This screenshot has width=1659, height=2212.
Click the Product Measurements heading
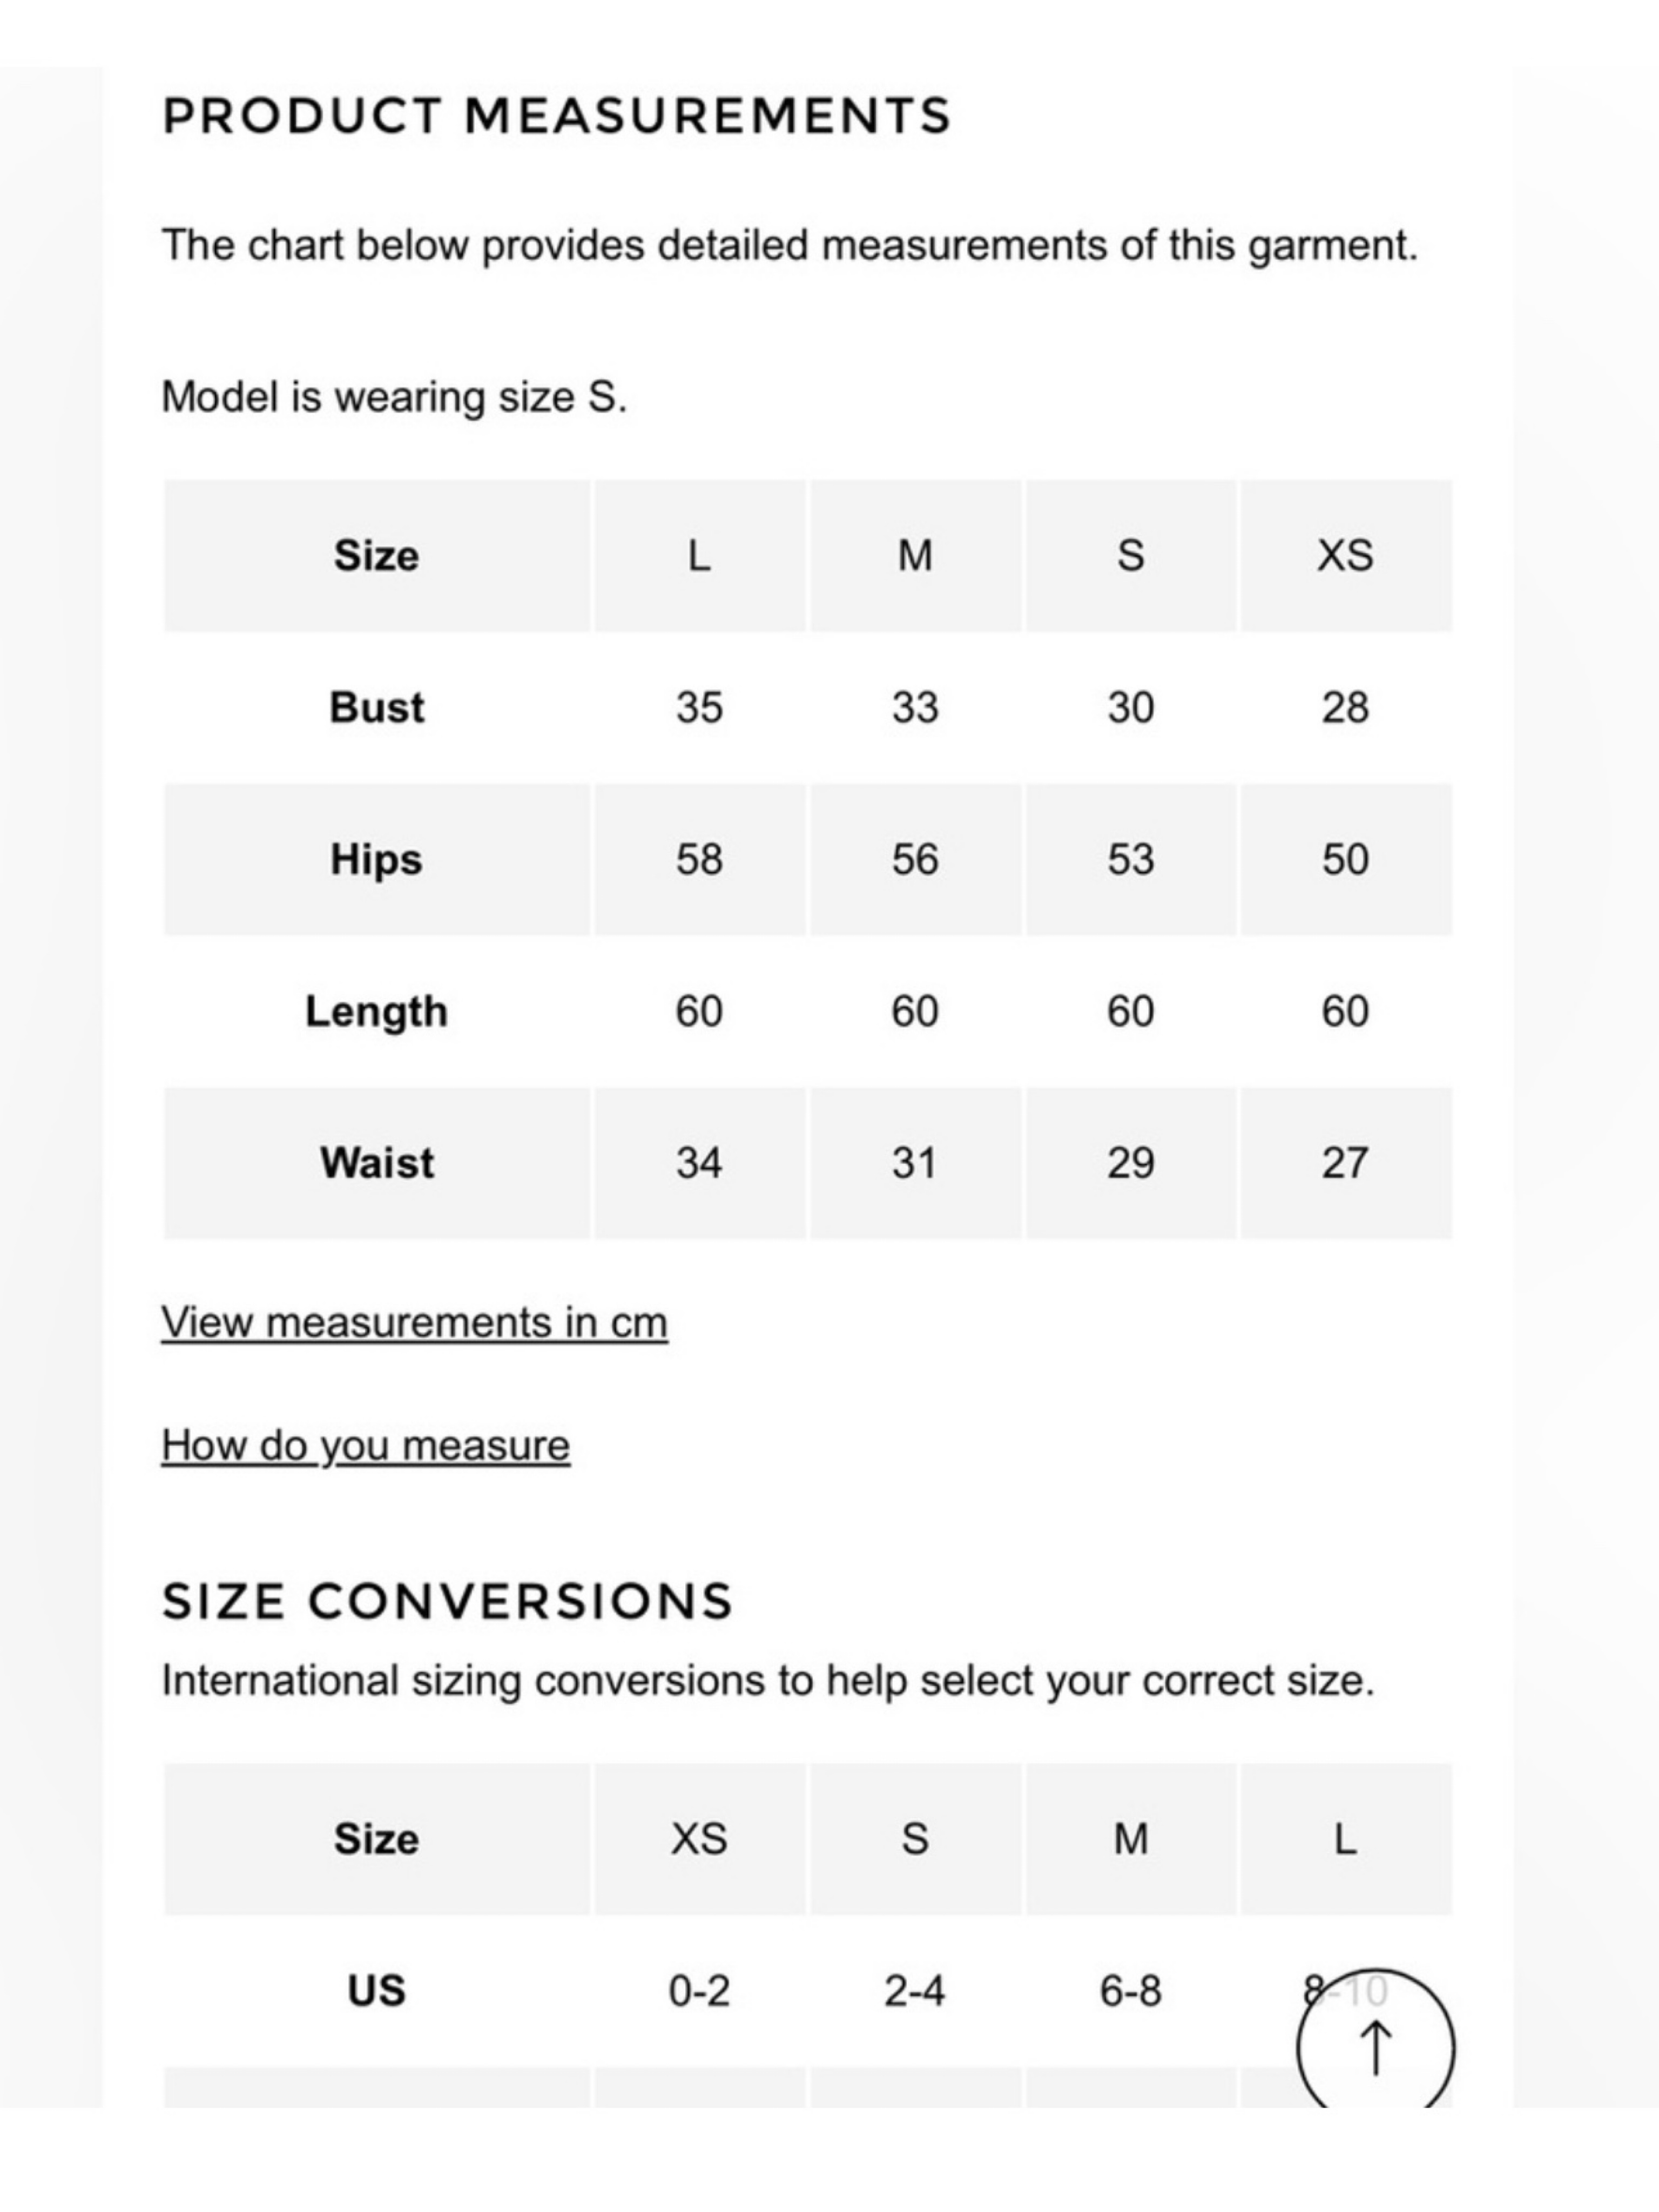coord(557,116)
